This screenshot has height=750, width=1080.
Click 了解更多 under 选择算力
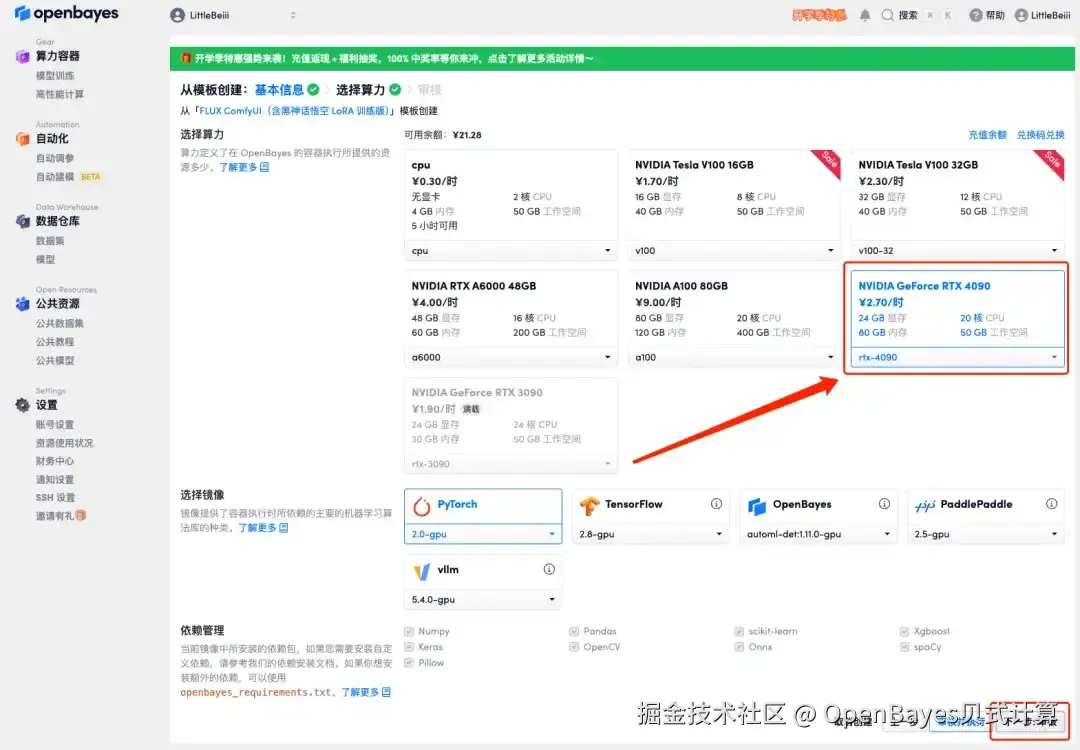pos(244,167)
